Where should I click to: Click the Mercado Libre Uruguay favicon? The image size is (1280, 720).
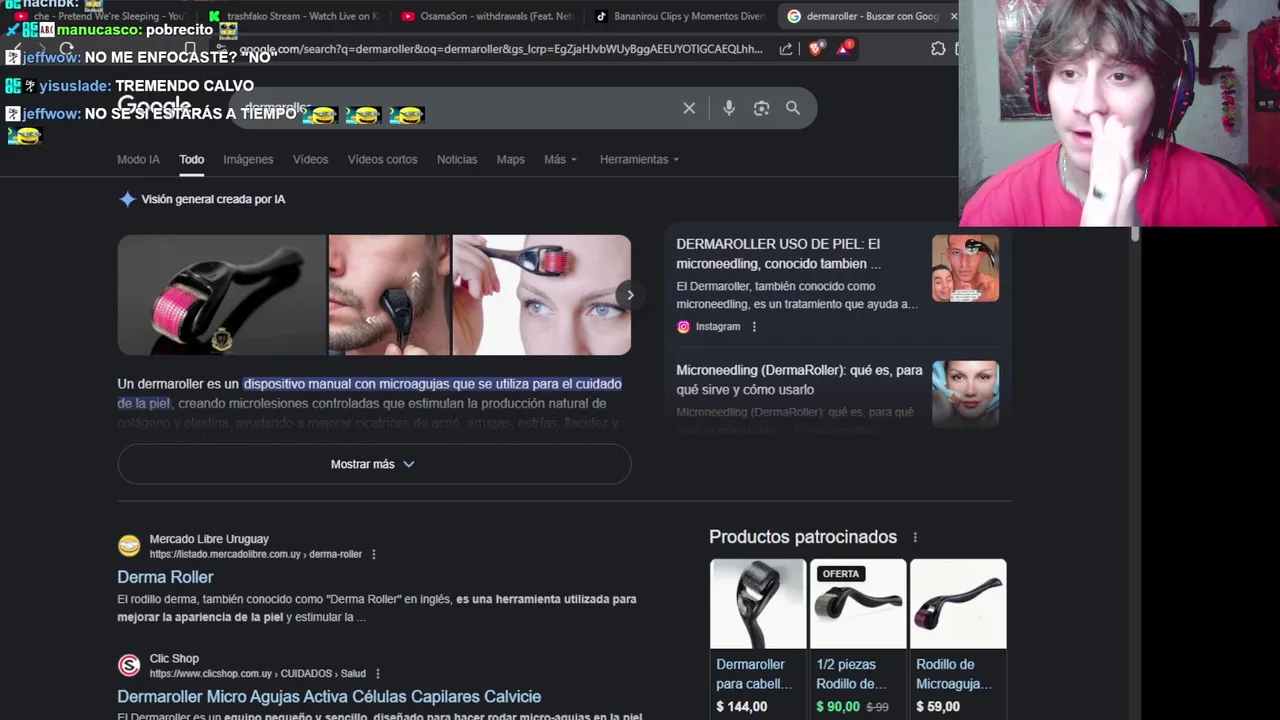[x=129, y=546]
